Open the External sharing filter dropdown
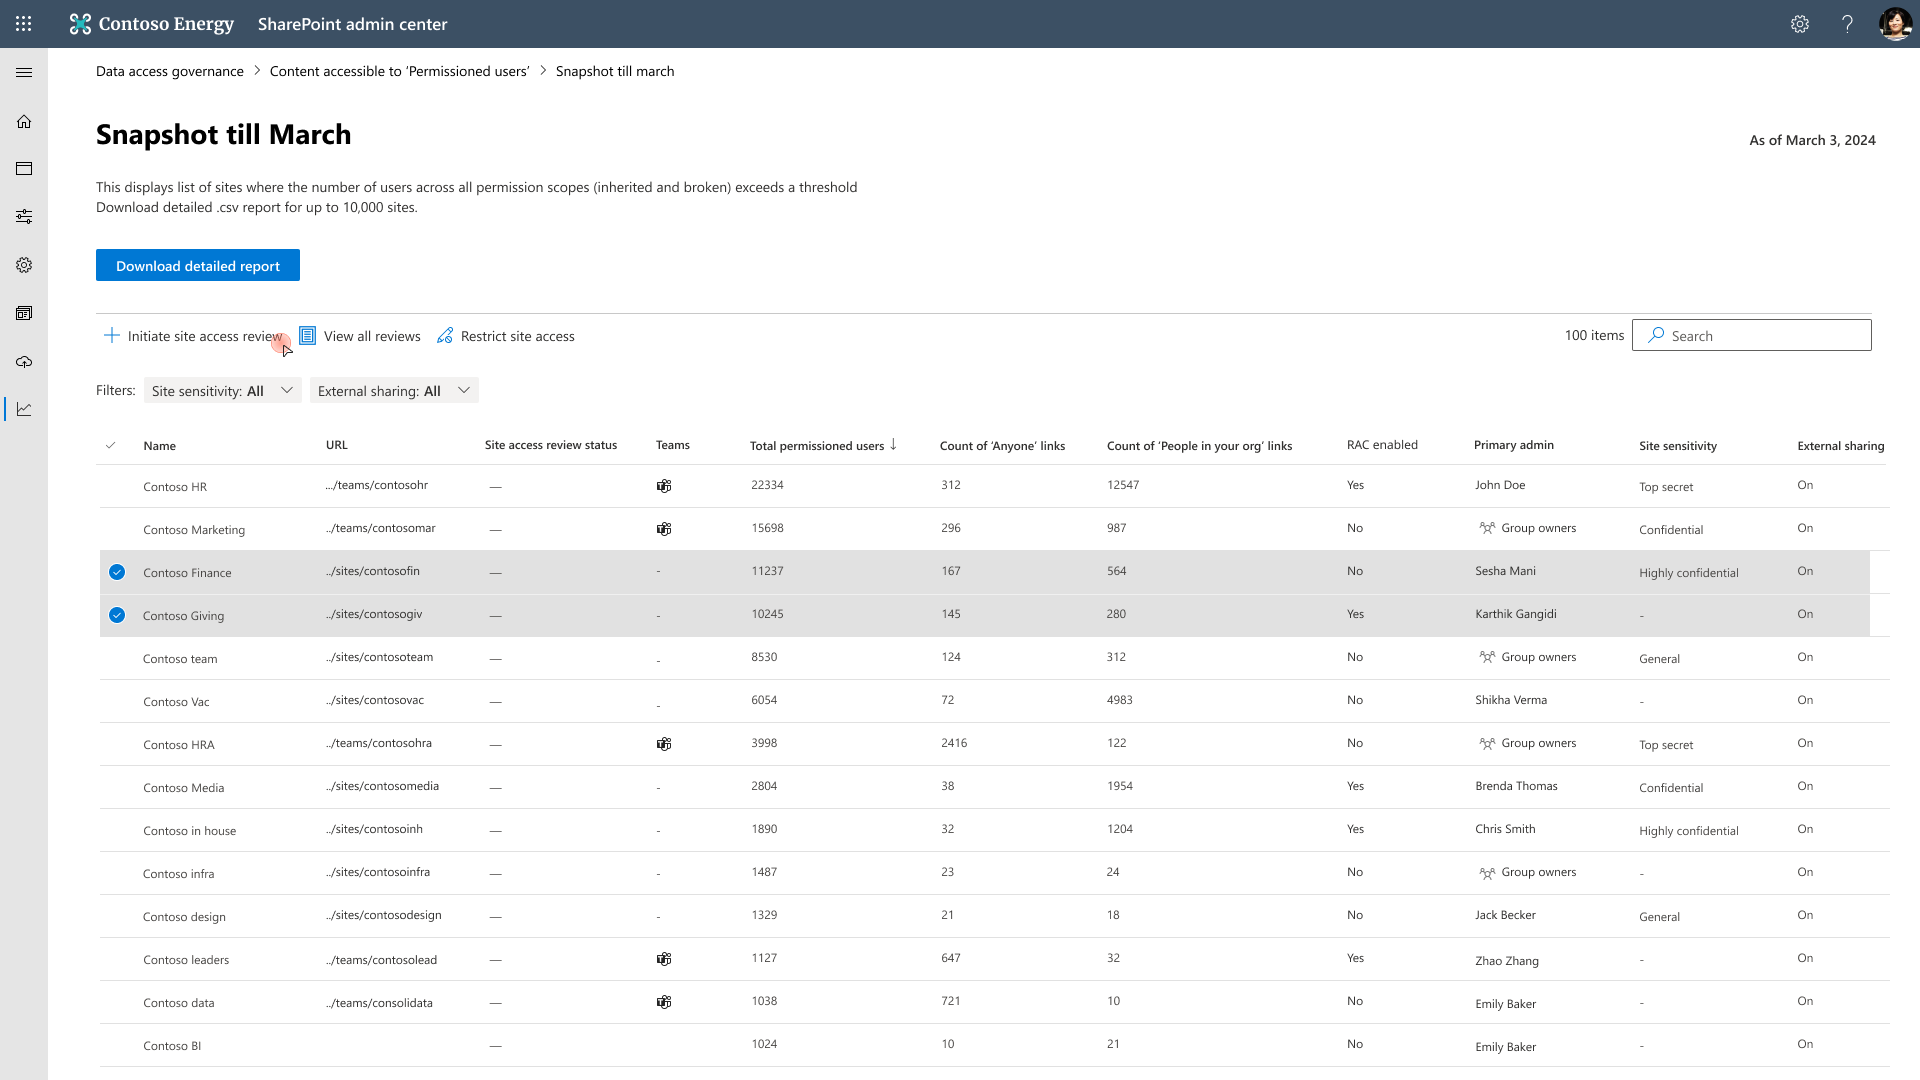 pos(394,391)
